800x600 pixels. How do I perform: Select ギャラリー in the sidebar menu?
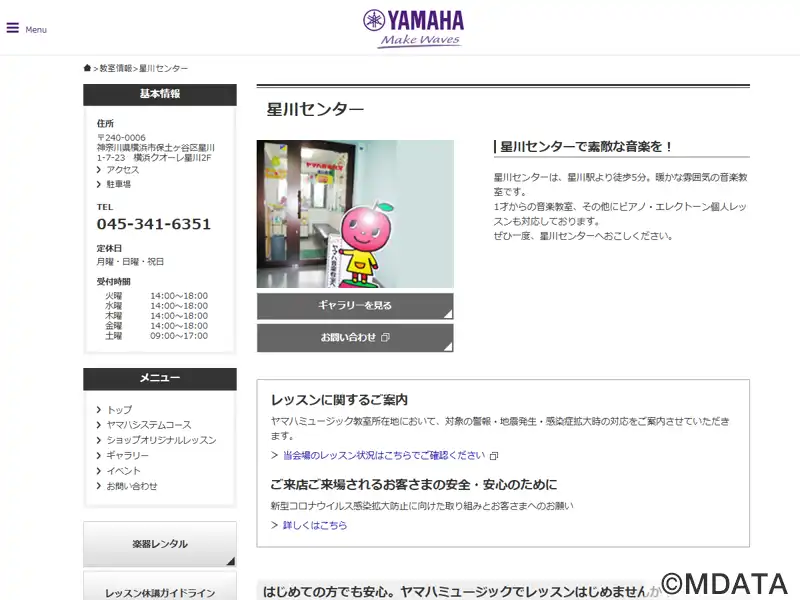[128, 456]
